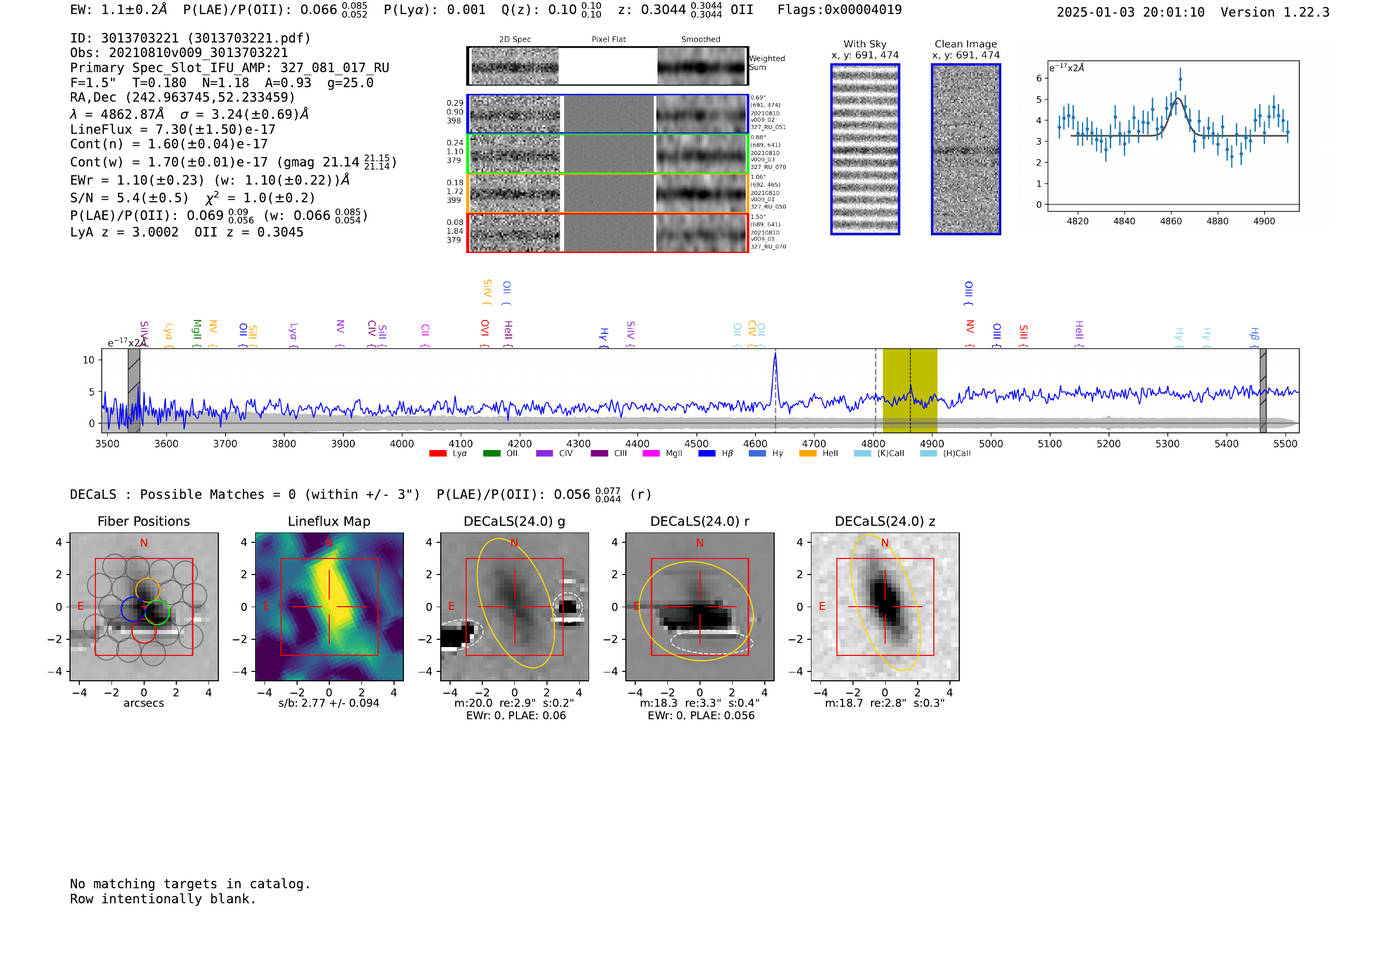The width and height of the screenshot is (1400, 953).
Task: Click the hatched gray band near 3550
Action: click(134, 391)
